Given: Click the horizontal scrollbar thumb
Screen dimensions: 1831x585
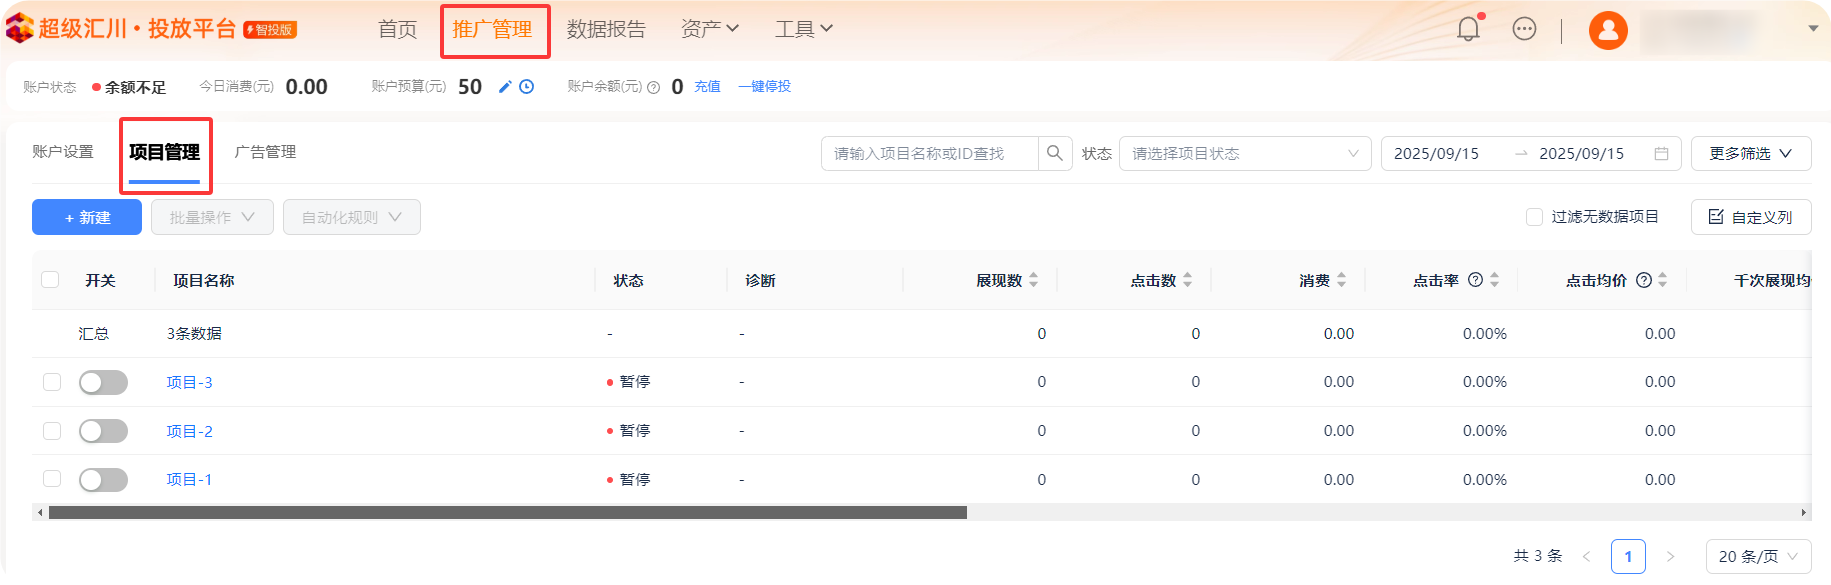Looking at the screenshot, I should pyautogui.click(x=508, y=513).
